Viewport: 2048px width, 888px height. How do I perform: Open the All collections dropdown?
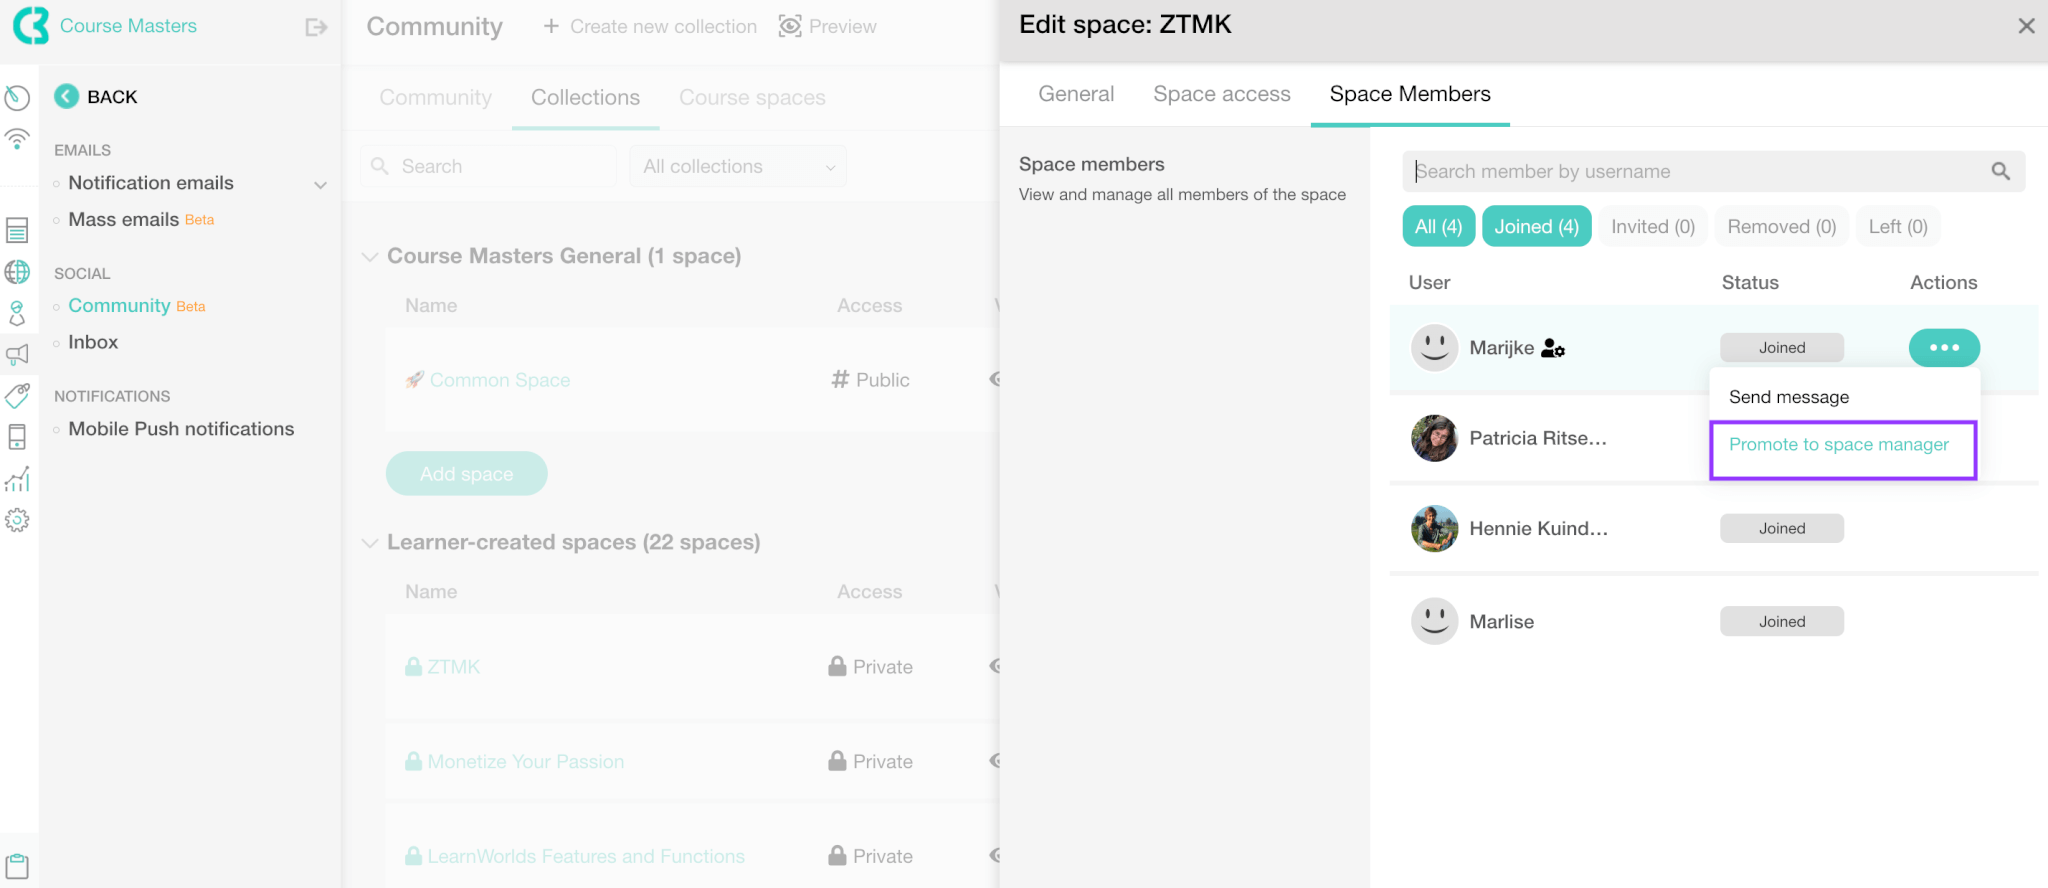tap(738, 166)
